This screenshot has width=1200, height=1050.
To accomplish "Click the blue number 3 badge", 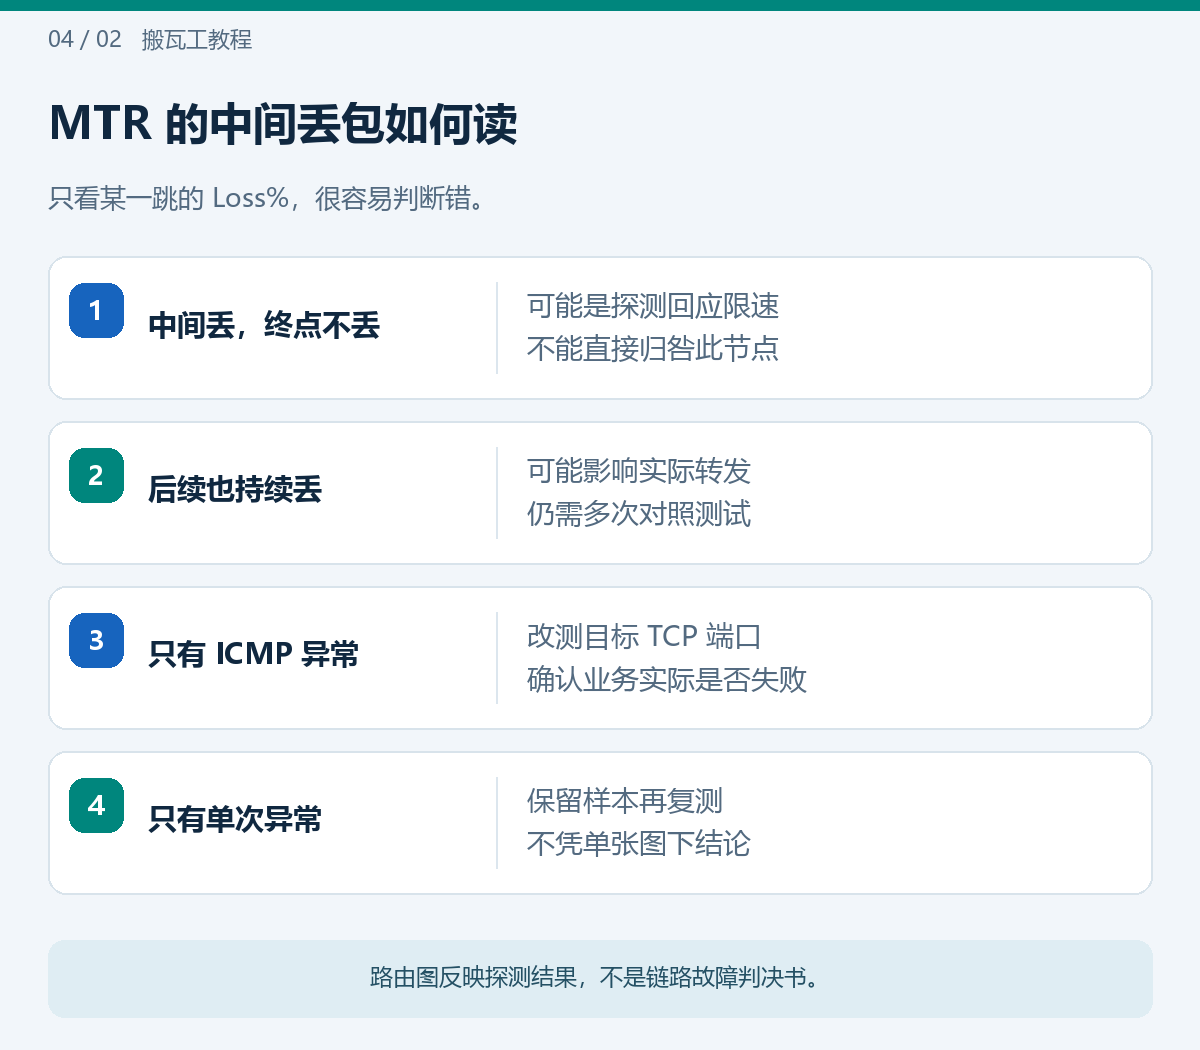I will point(96,640).
